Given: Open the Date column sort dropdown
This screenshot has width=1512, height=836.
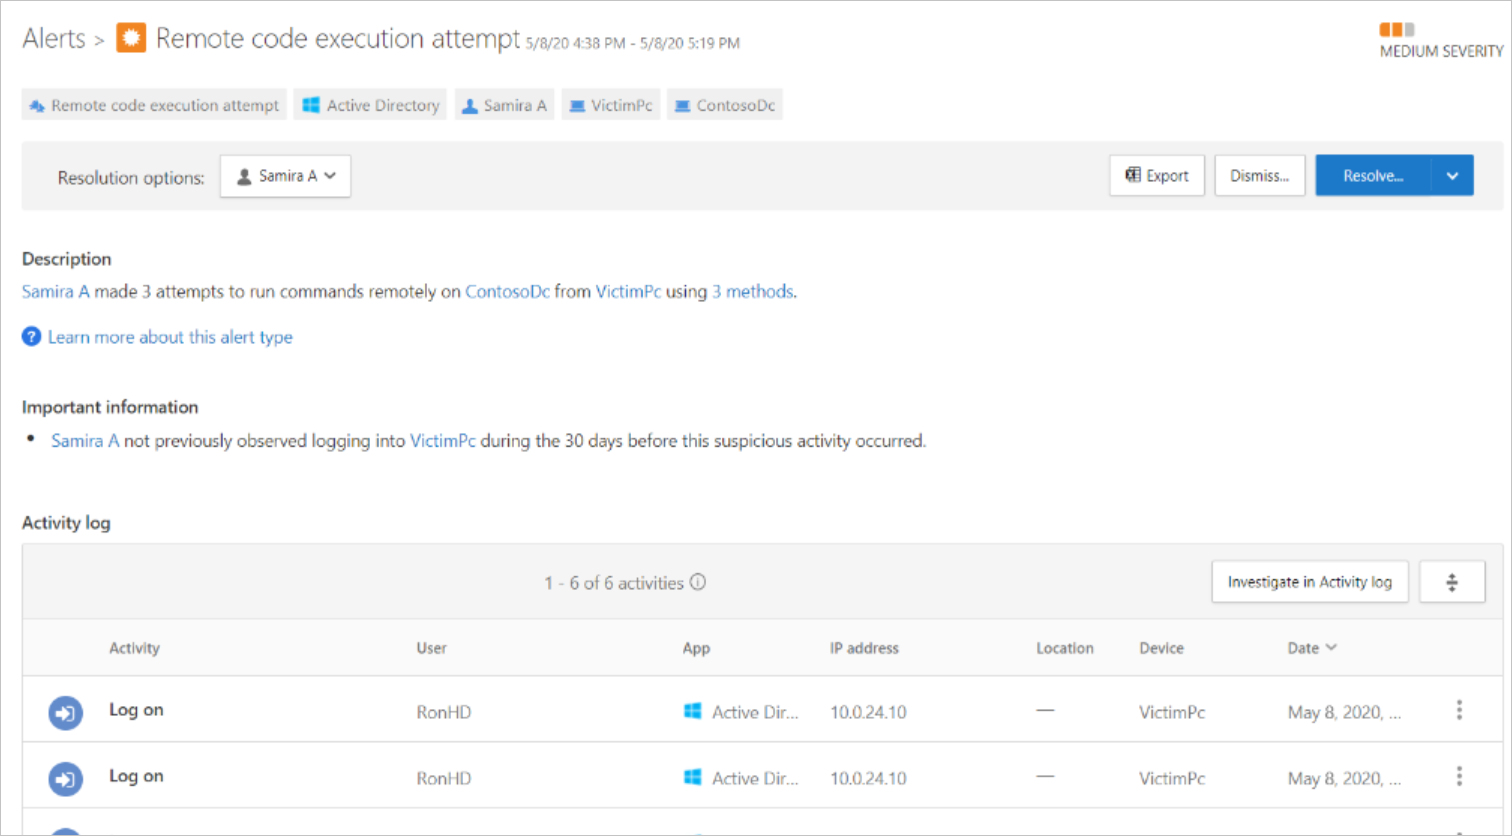Looking at the screenshot, I should point(1332,647).
